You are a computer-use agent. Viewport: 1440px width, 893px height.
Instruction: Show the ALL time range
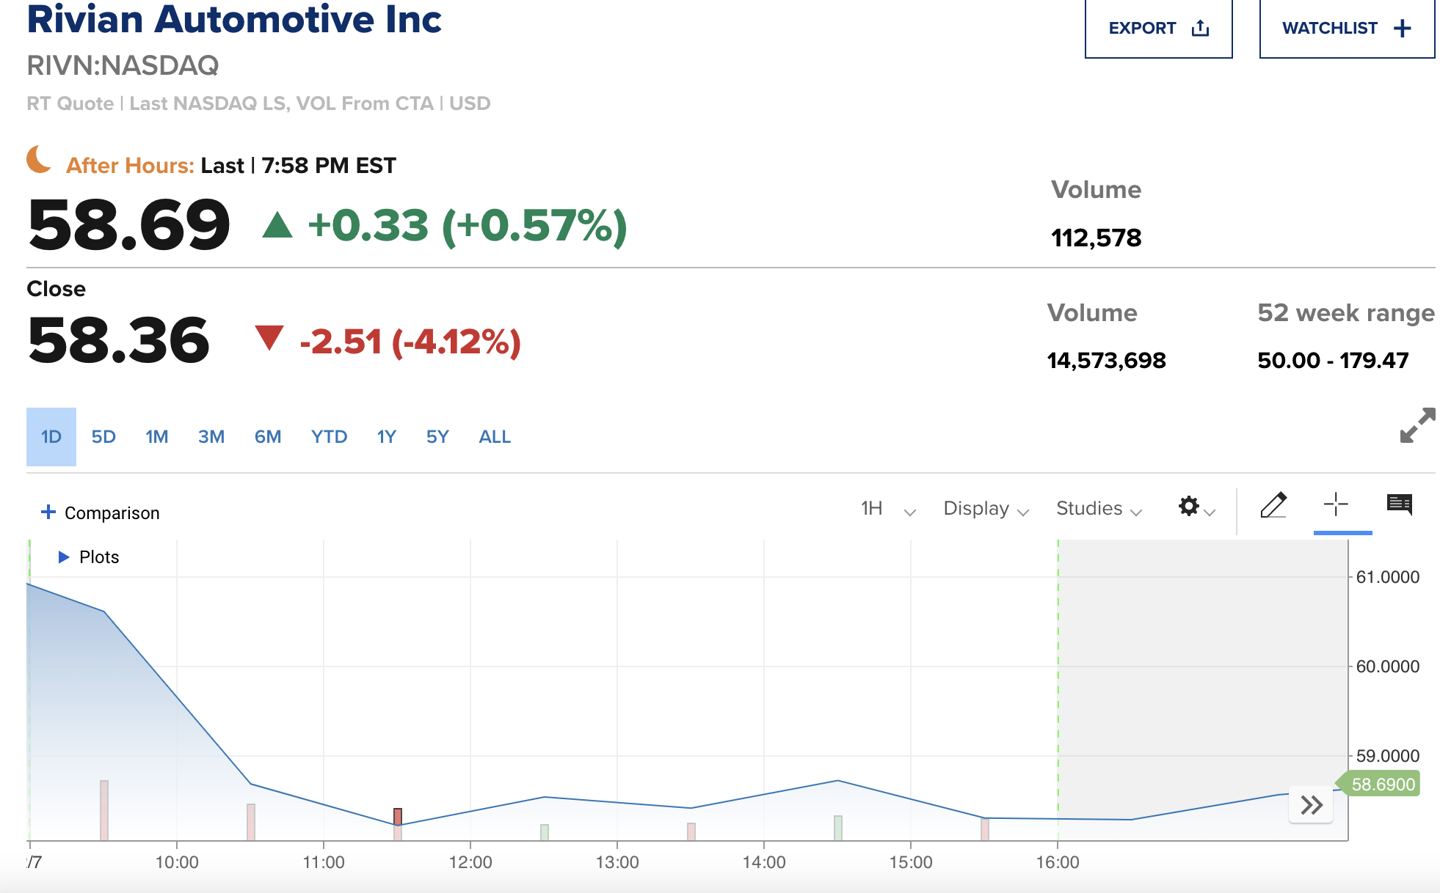pyautogui.click(x=494, y=437)
